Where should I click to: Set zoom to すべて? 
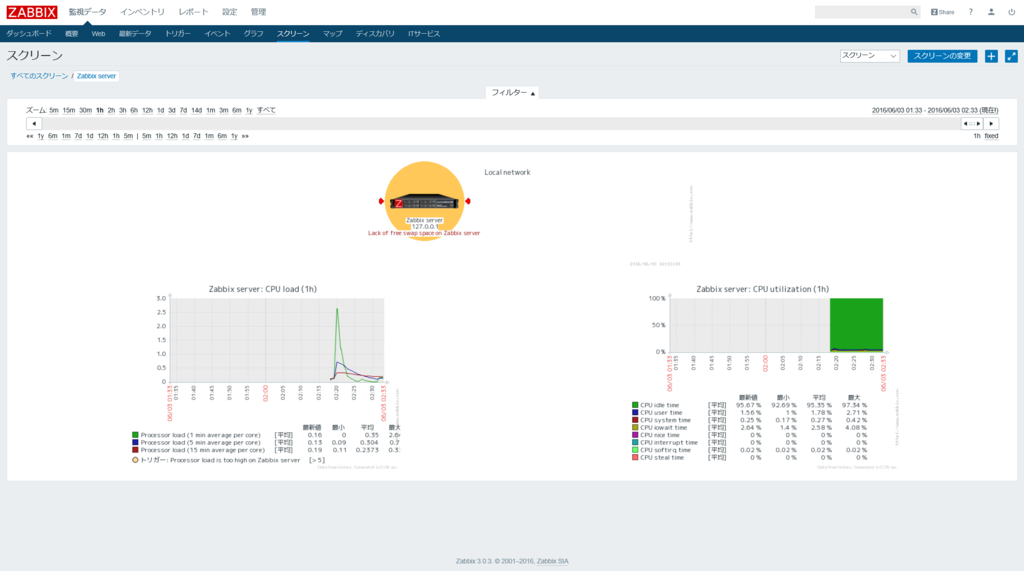(x=266, y=110)
